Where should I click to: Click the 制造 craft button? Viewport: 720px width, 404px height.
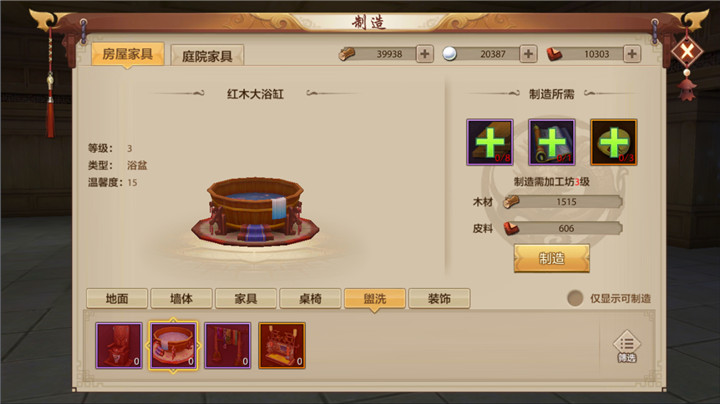(x=551, y=258)
